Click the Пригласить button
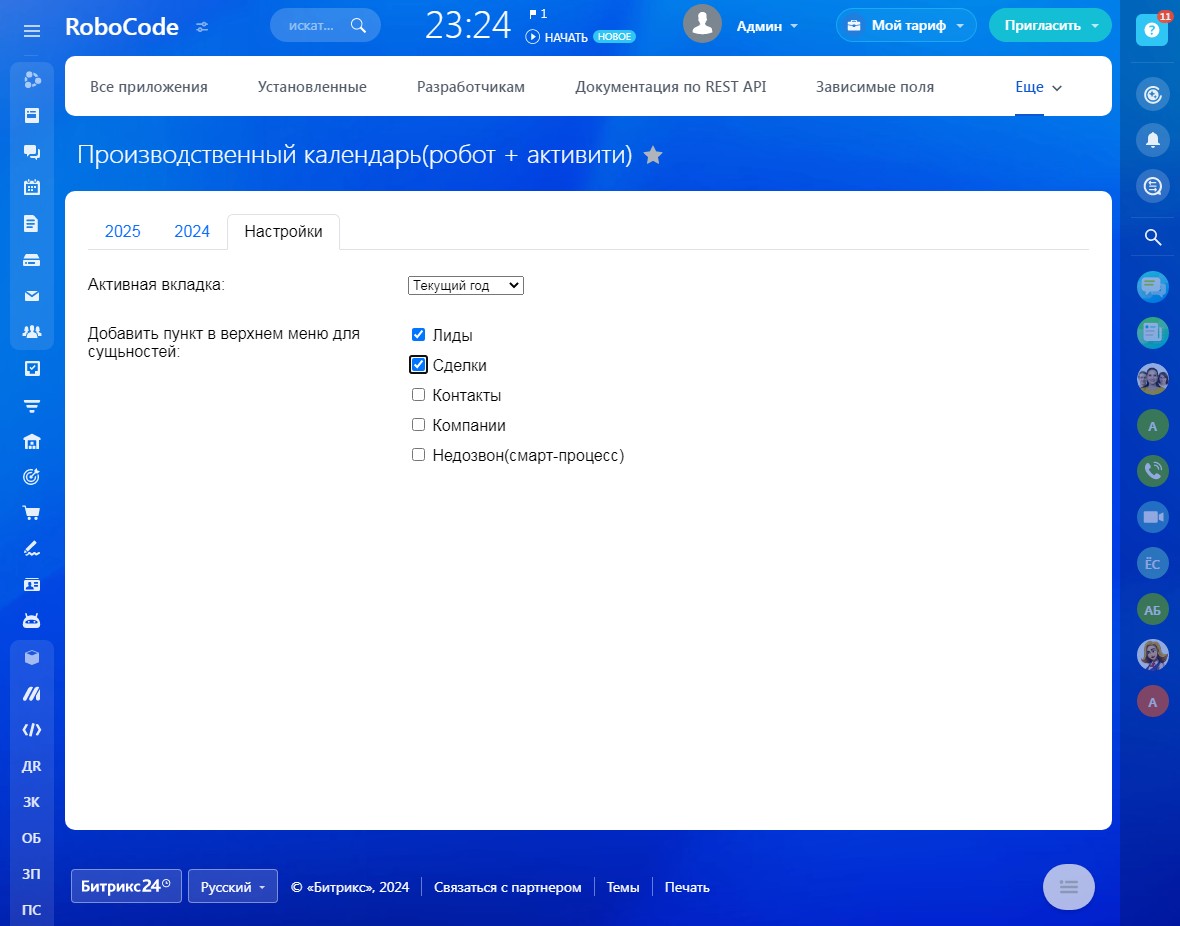The height and width of the screenshot is (926, 1180). (1048, 26)
